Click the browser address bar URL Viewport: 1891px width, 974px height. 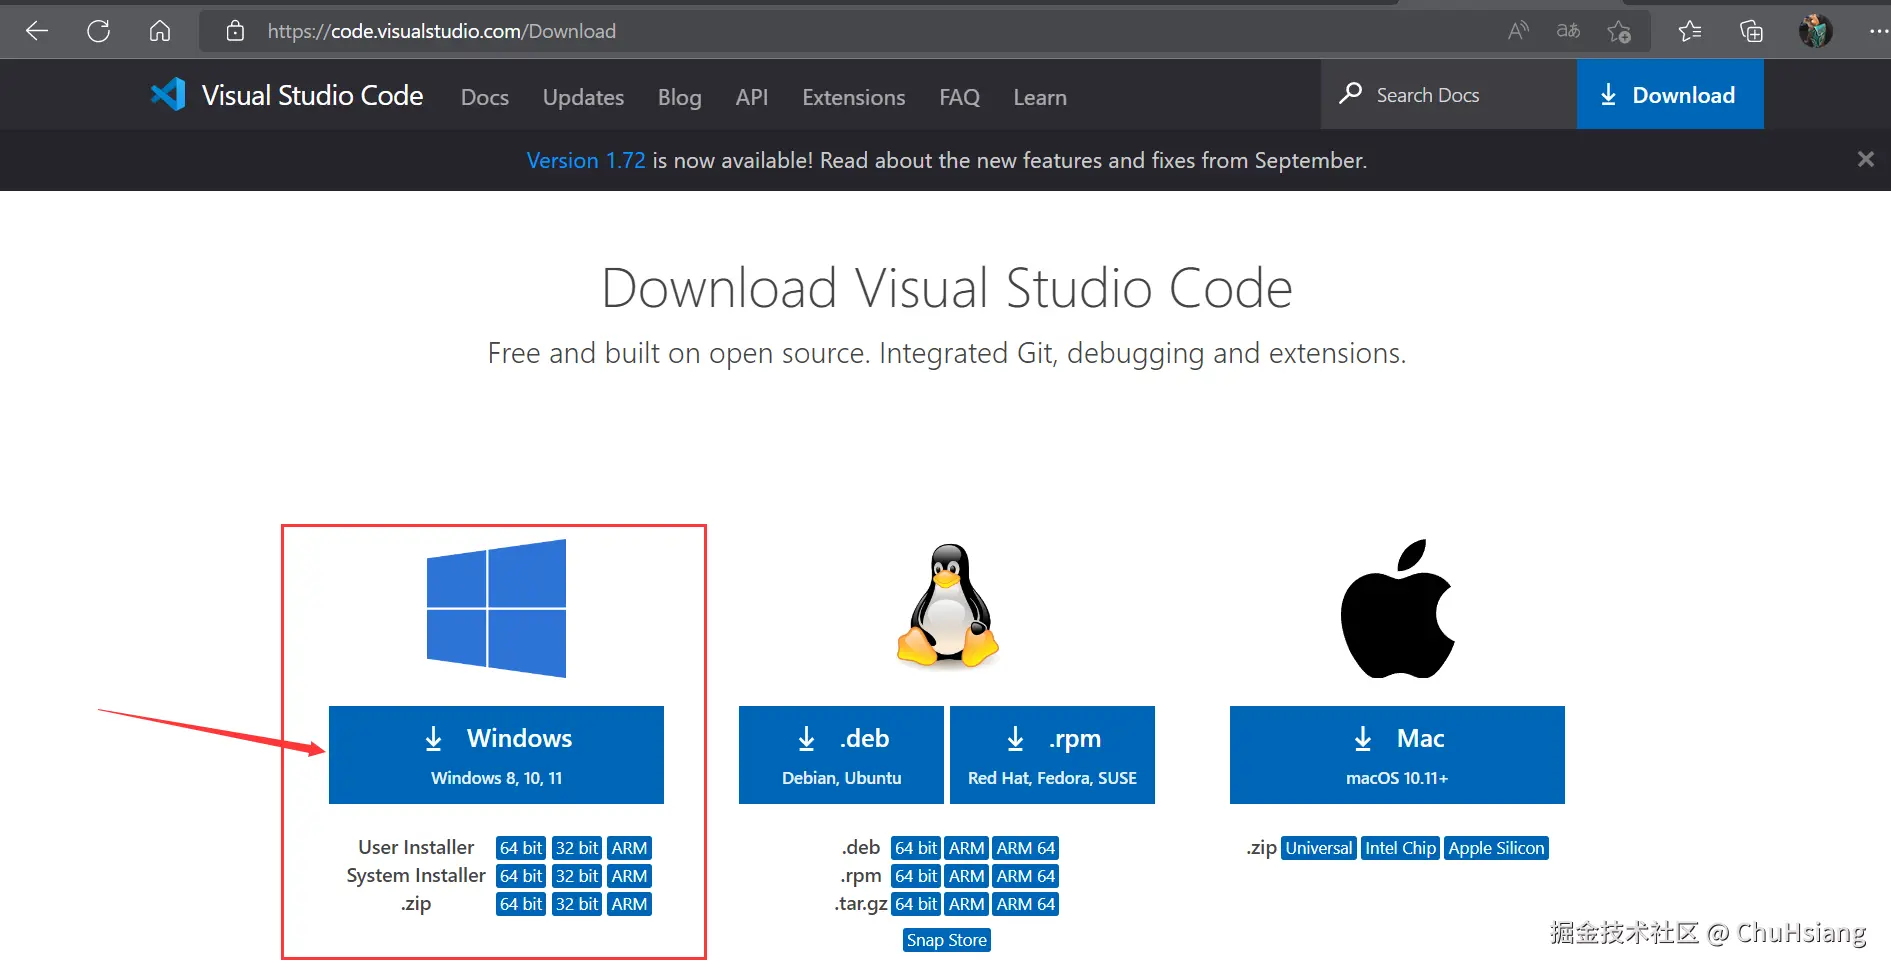click(441, 31)
